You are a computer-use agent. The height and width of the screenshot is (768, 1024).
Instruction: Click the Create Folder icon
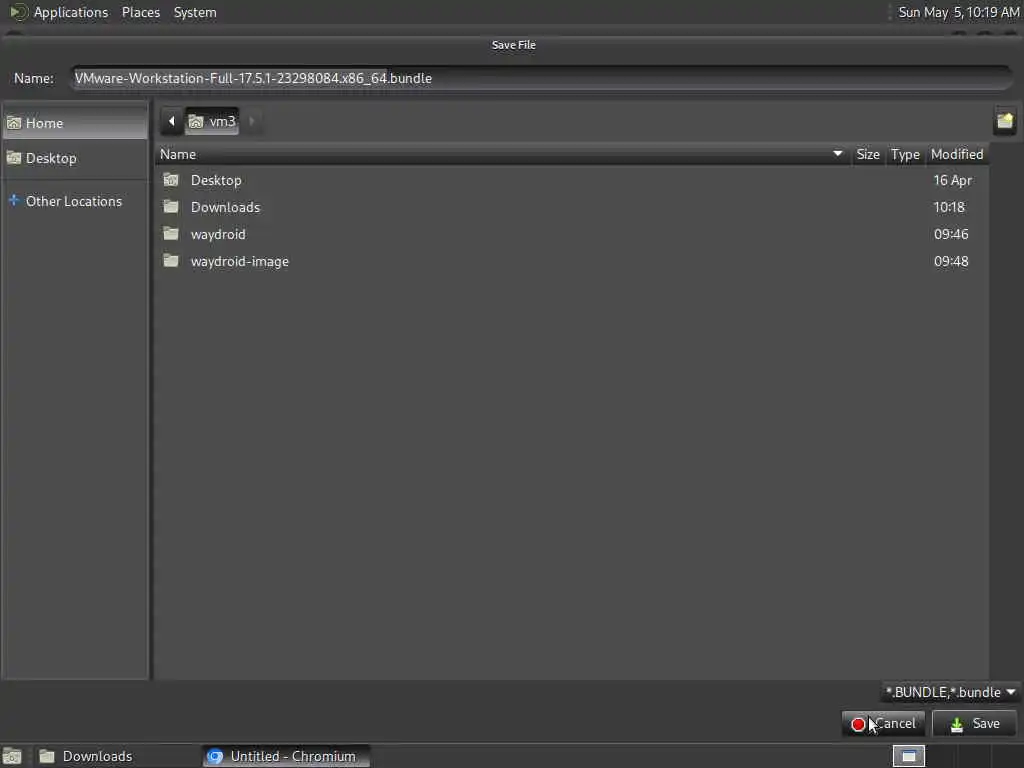(1004, 121)
